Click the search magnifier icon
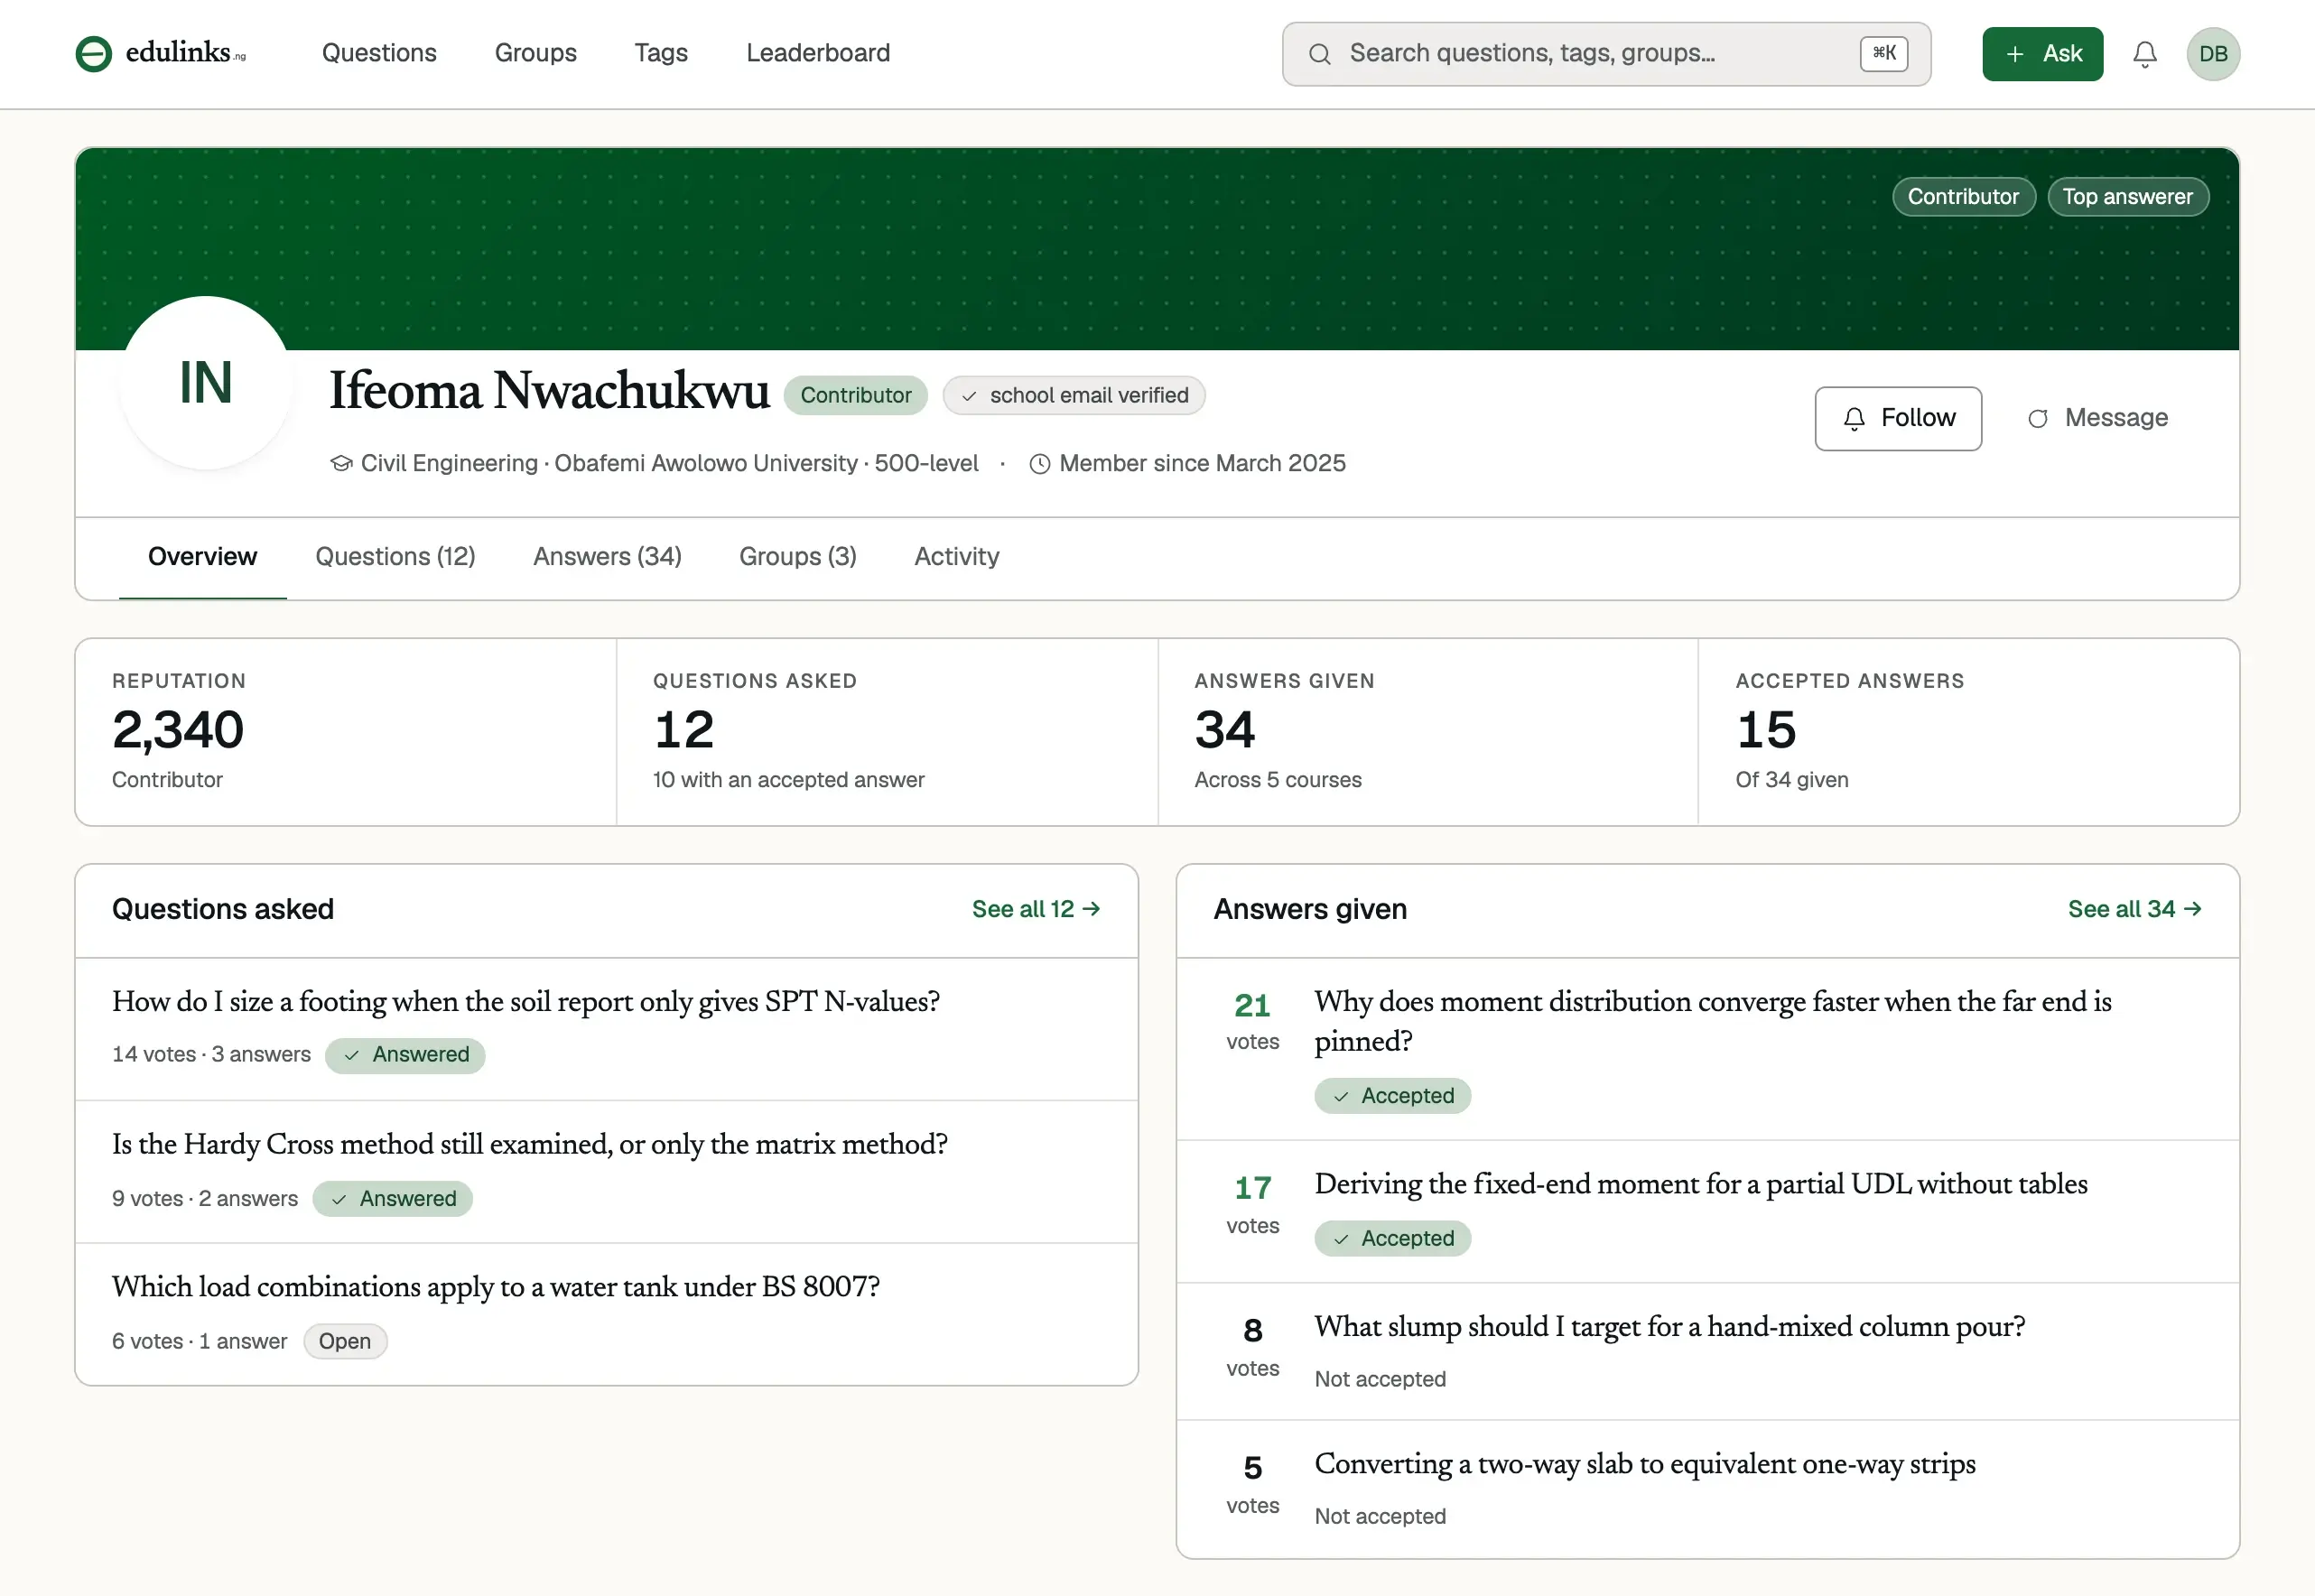Screen dimensions: 2315x1596 [x=1320, y=54]
